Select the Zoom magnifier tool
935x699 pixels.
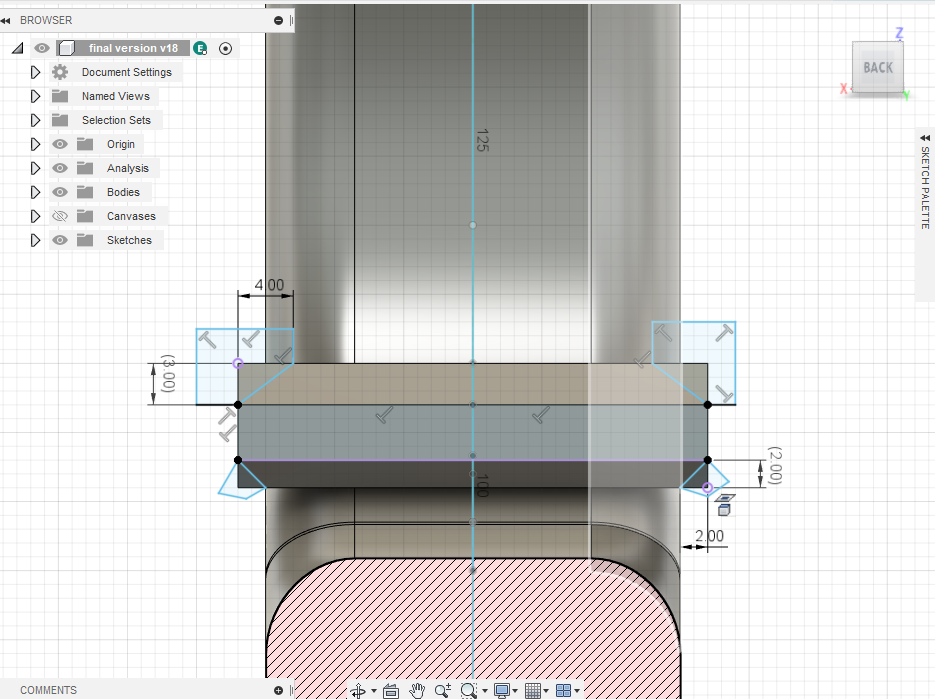(x=442, y=691)
